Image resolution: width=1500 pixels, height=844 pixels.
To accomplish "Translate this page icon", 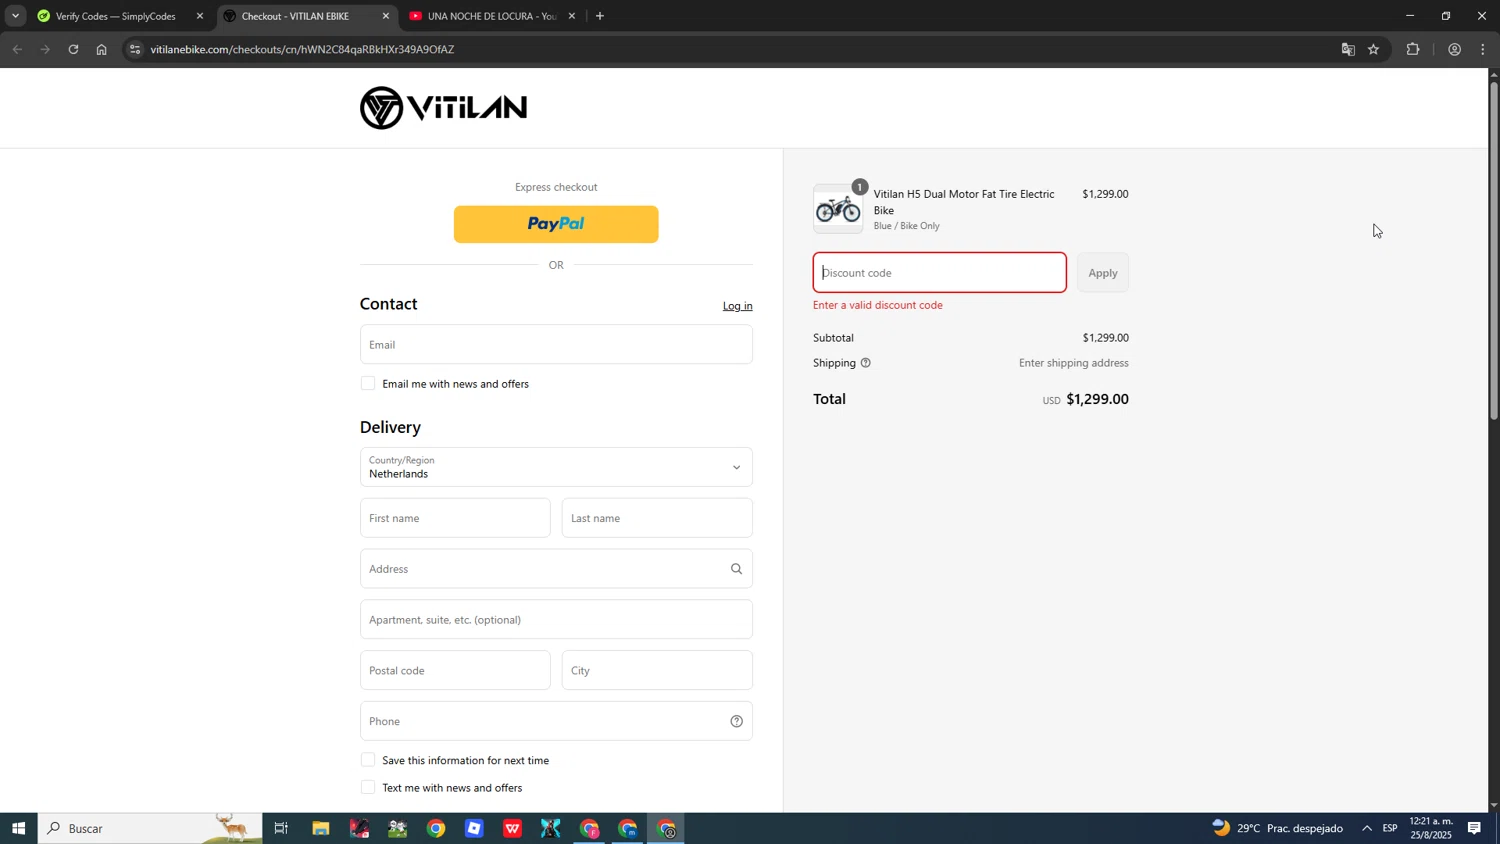I will (1348, 49).
